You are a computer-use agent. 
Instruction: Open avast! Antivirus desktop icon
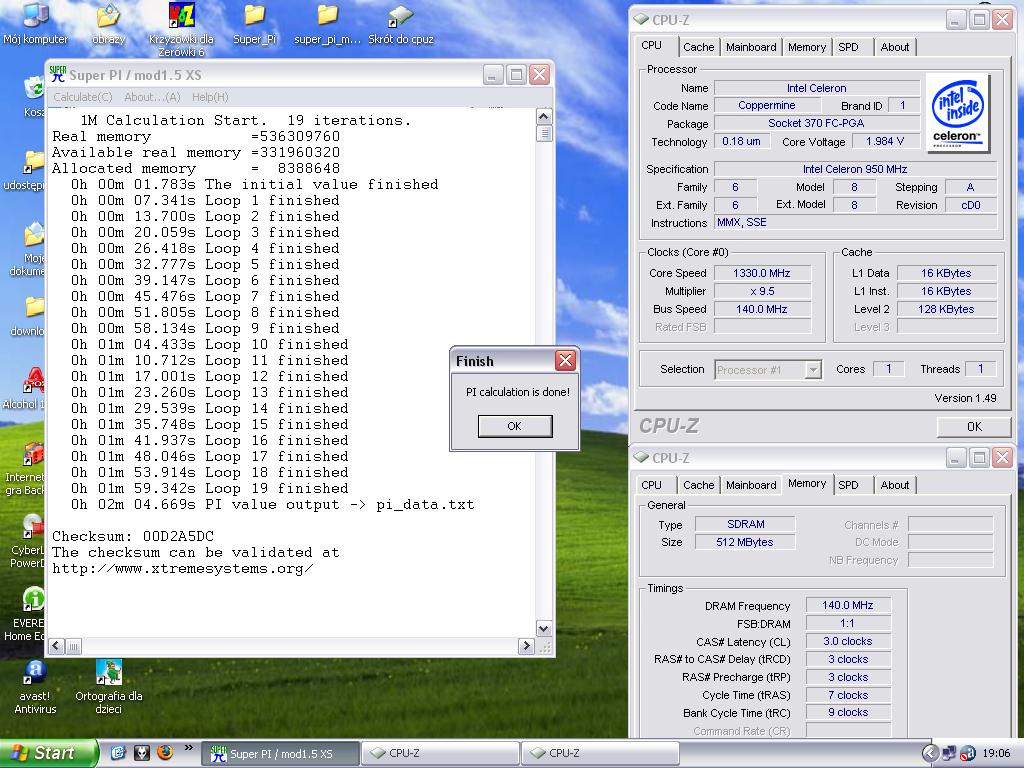35,672
